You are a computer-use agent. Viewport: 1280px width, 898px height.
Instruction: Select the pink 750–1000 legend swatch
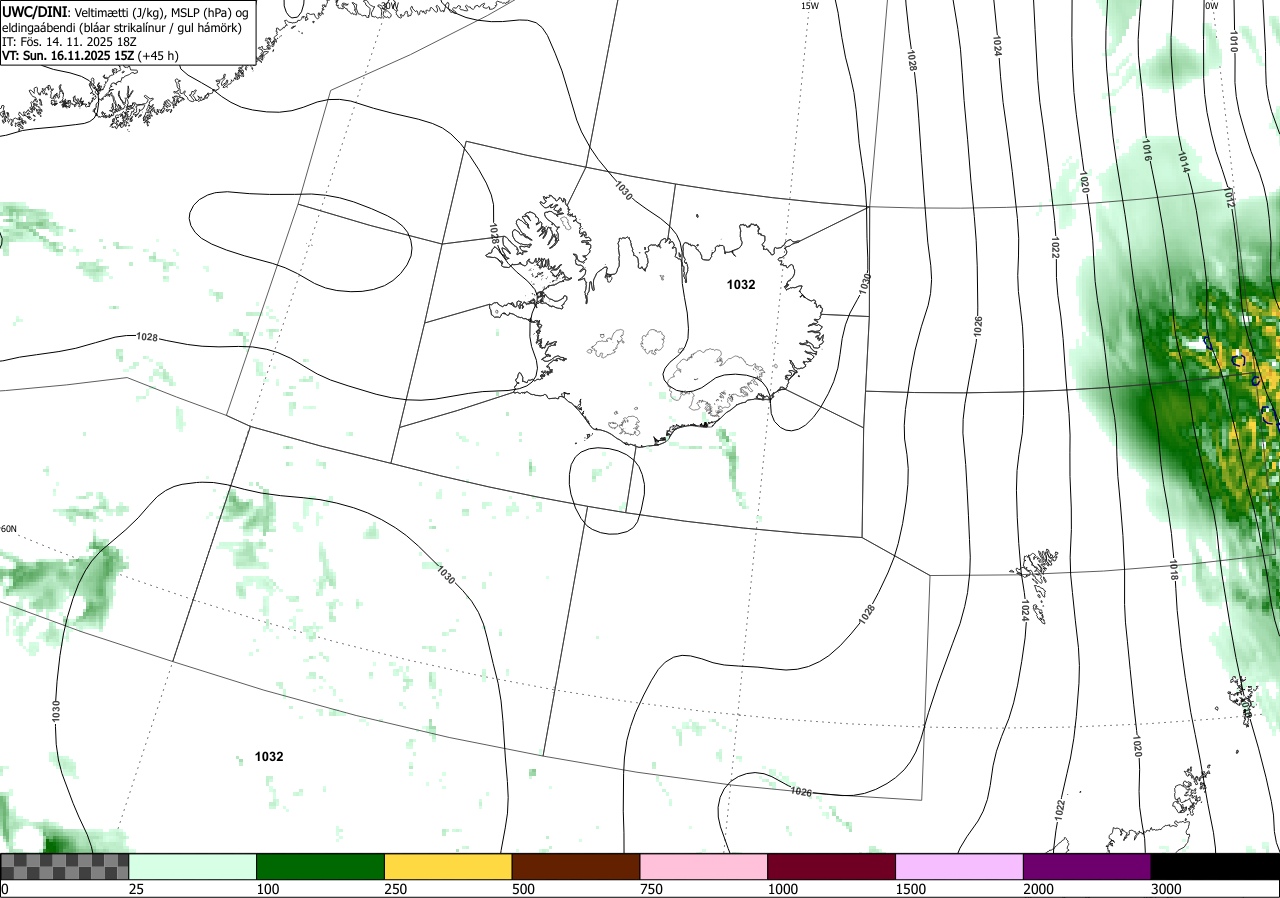tap(704, 866)
